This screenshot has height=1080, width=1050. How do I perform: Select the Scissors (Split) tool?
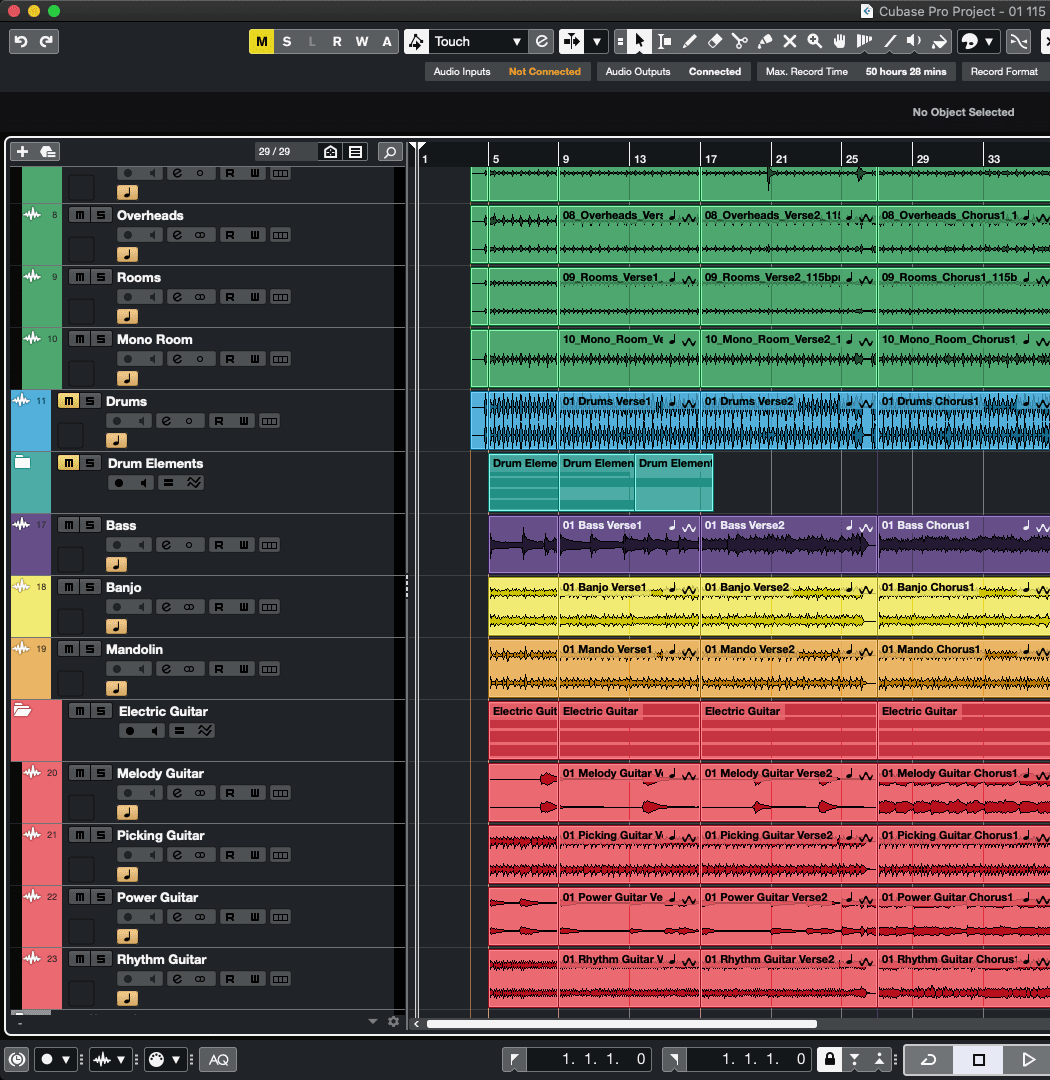(739, 41)
